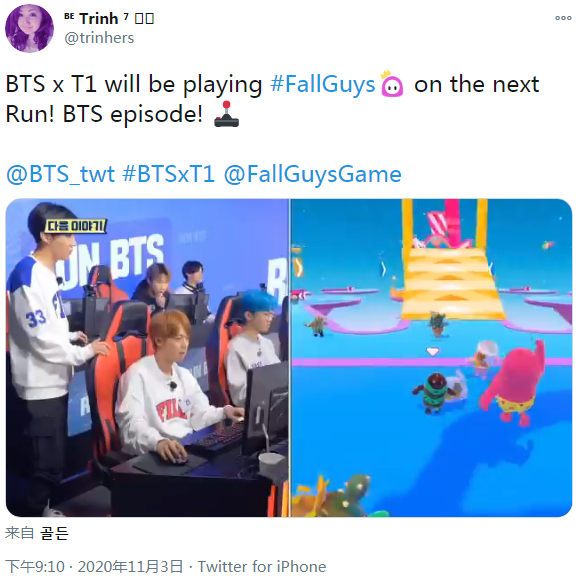This screenshot has height=581, width=579.
Task: Visit the @BTS_twt mention
Action: tap(60, 174)
